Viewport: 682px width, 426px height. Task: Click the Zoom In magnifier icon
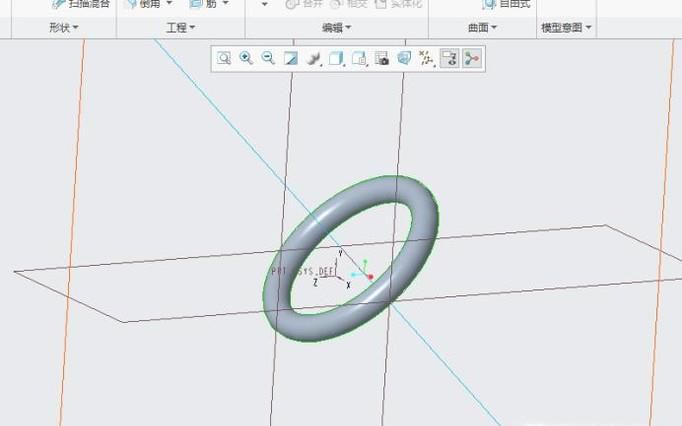[x=246, y=59]
